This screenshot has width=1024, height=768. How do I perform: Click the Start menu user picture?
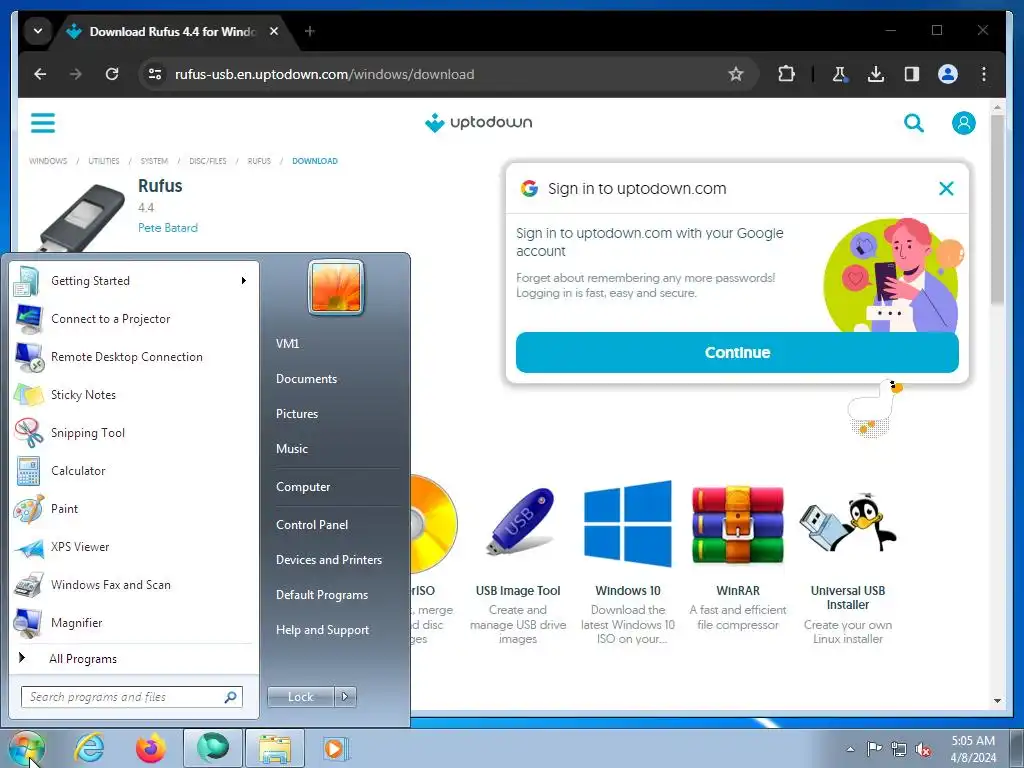[336, 287]
